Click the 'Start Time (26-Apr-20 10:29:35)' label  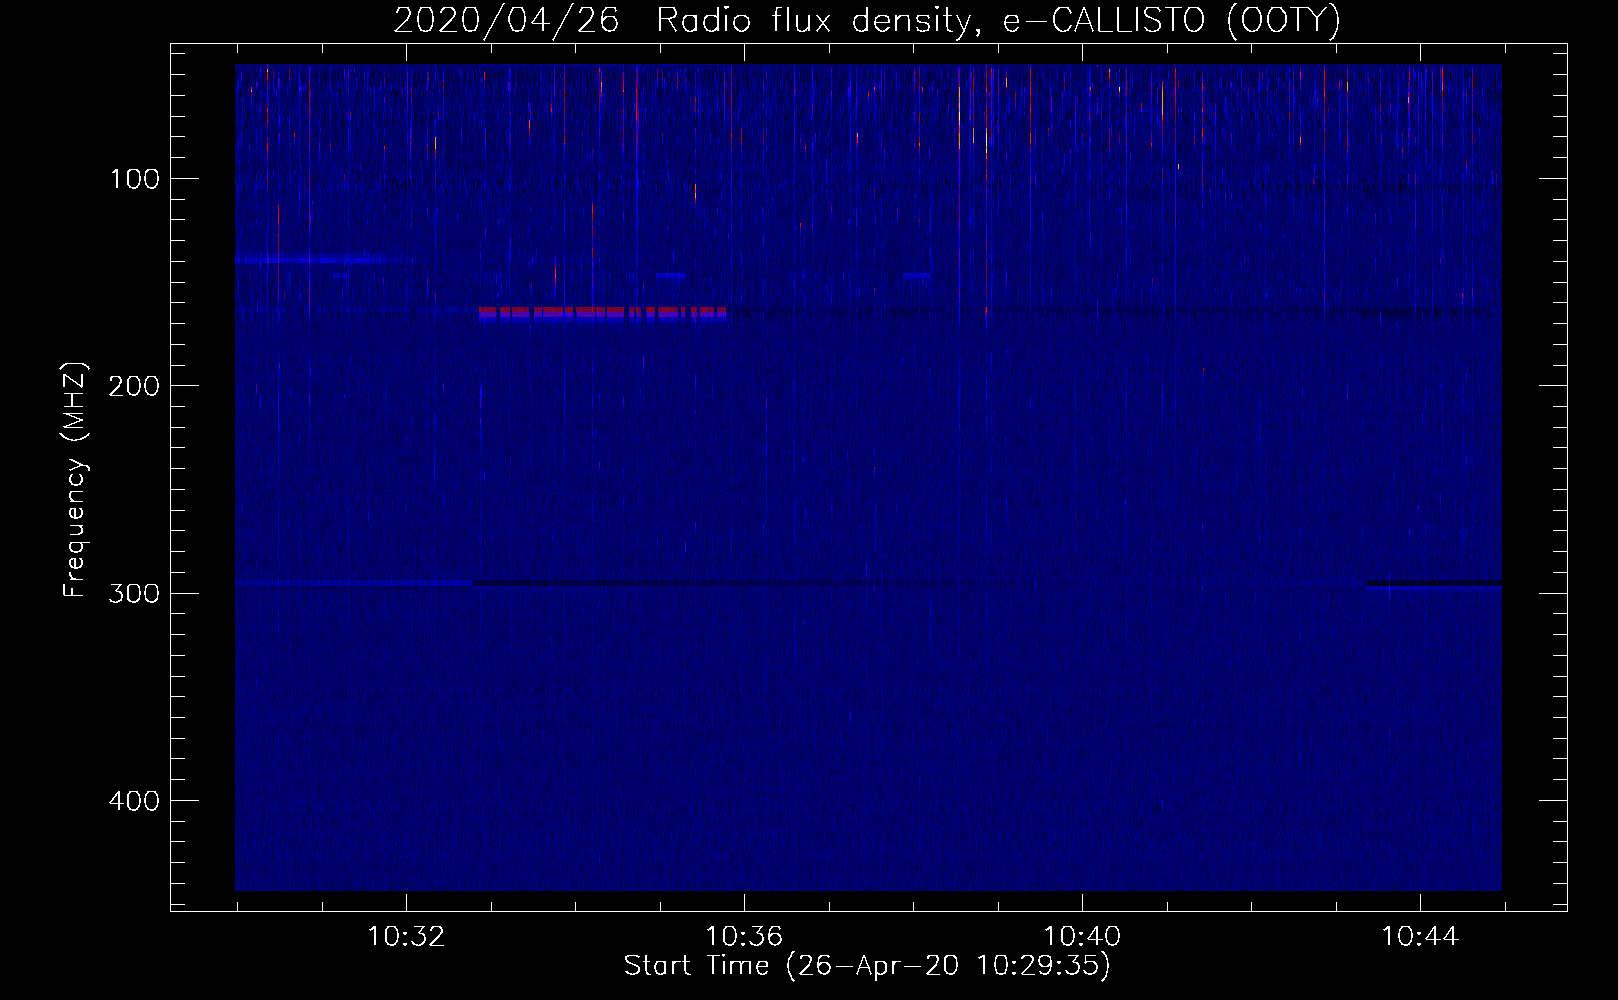click(867, 966)
